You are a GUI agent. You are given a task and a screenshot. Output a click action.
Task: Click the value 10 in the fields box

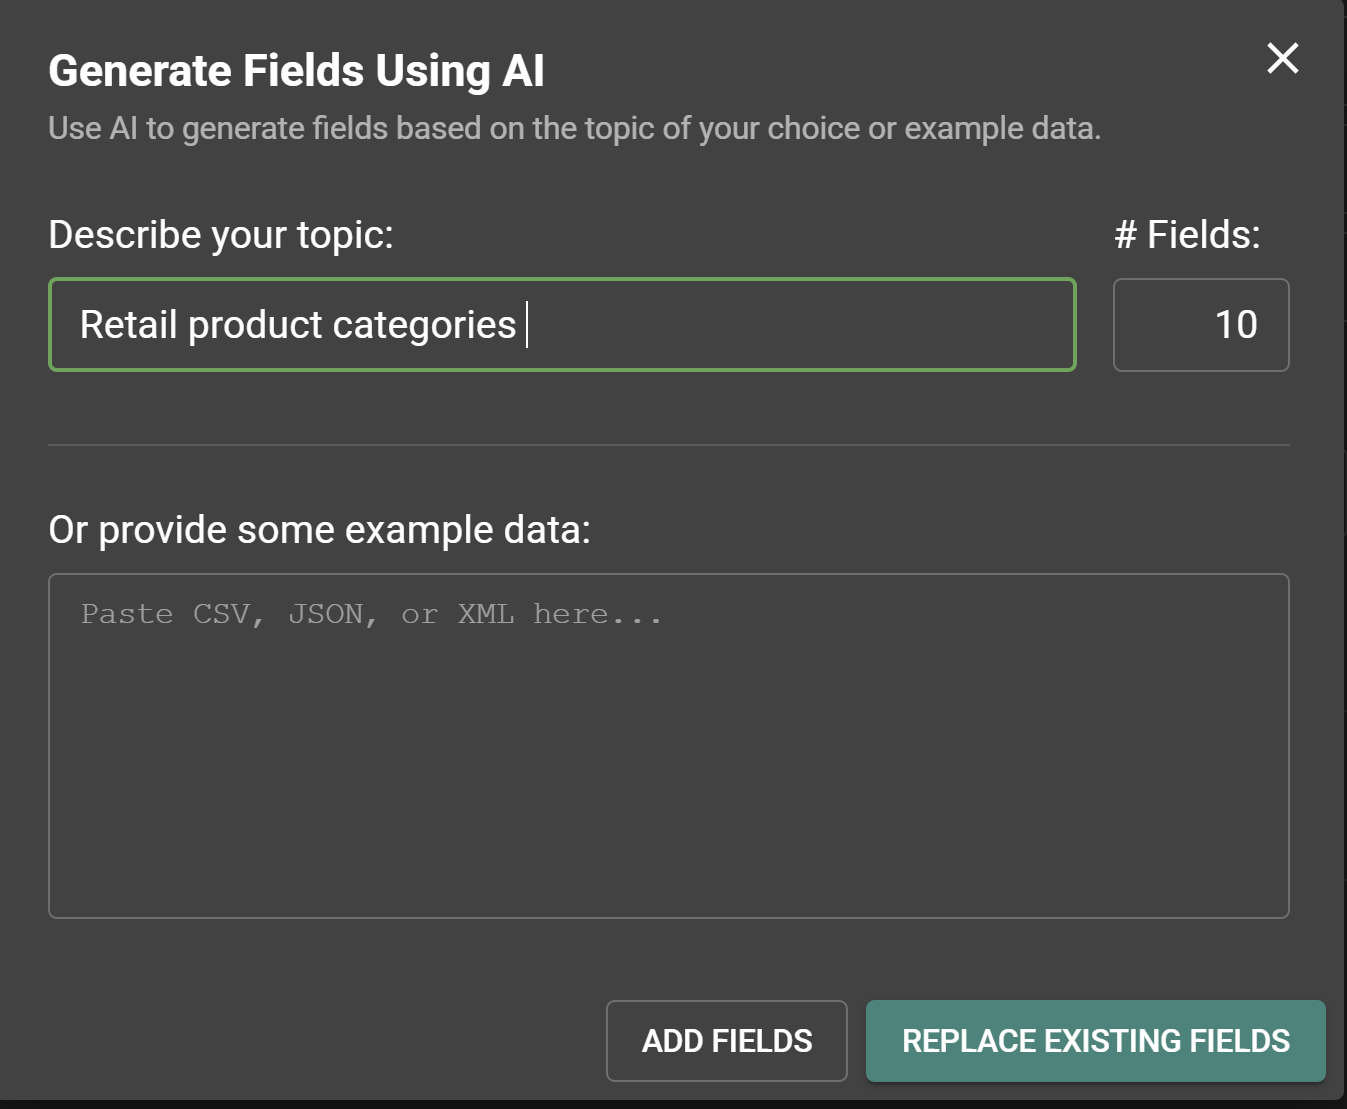pyautogui.click(x=1236, y=325)
